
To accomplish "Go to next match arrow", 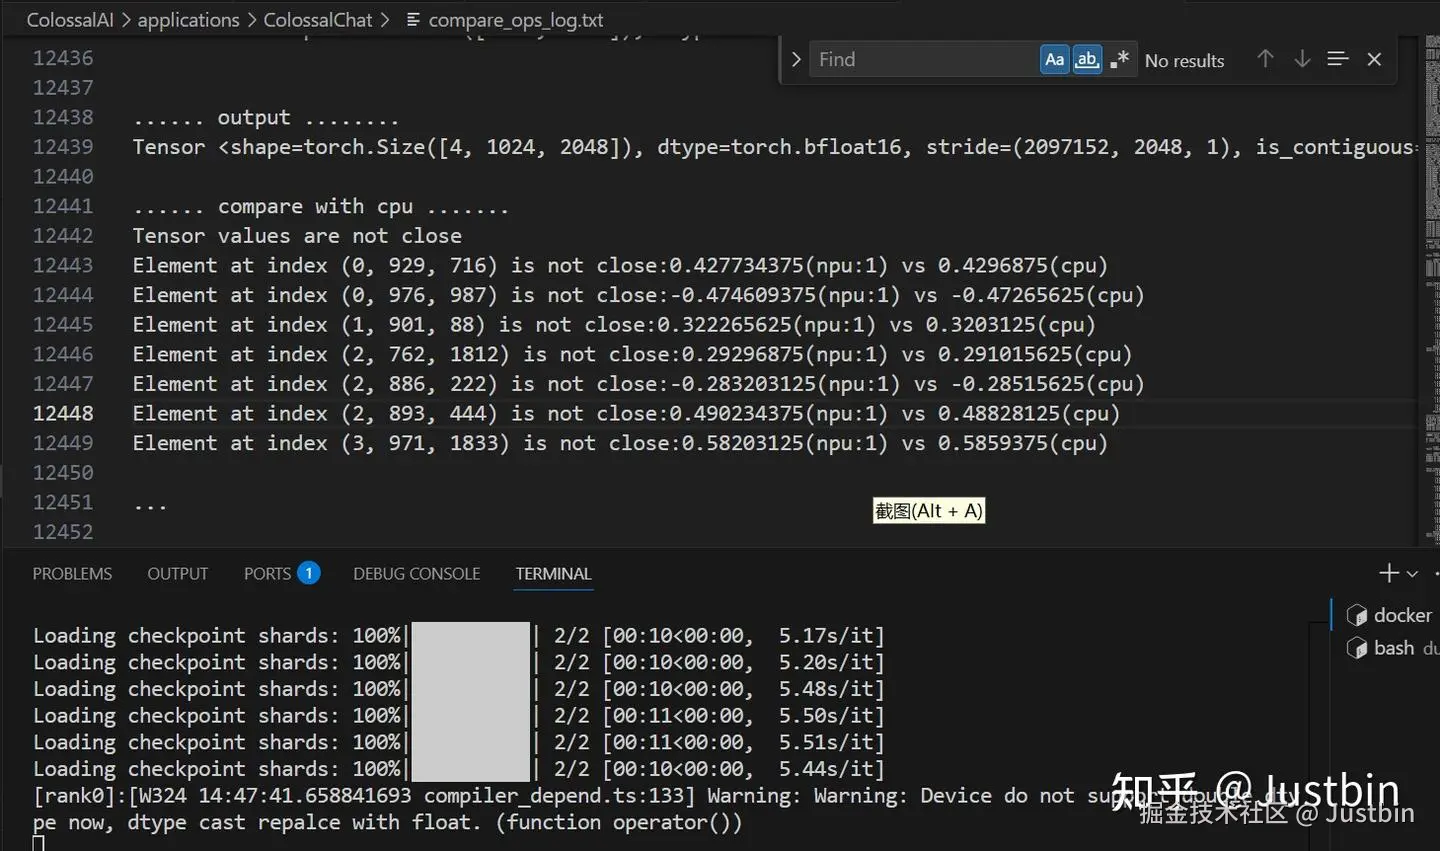I will pos(1302,59).
